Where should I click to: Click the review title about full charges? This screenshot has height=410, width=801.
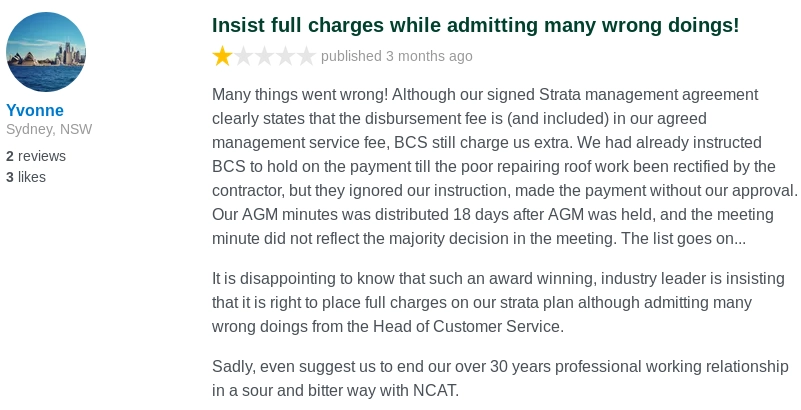[475, 26]
